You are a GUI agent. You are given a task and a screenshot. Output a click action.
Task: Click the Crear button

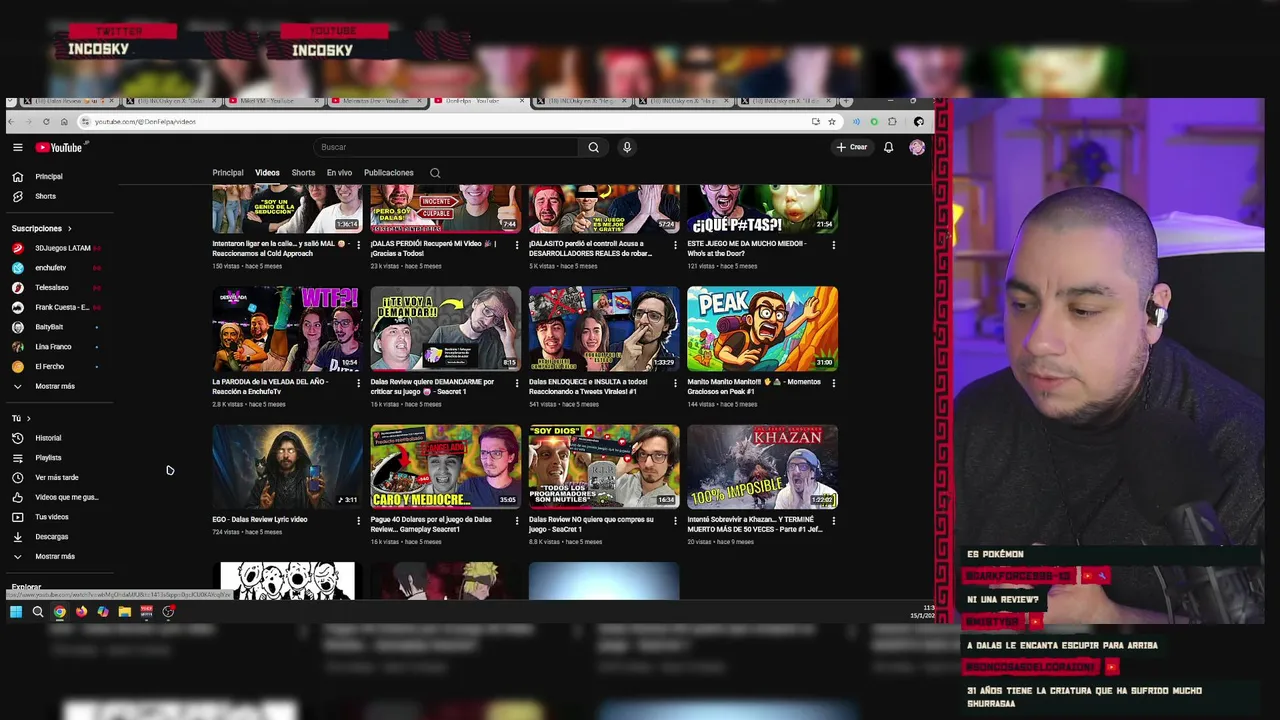[x=852, y=147]
